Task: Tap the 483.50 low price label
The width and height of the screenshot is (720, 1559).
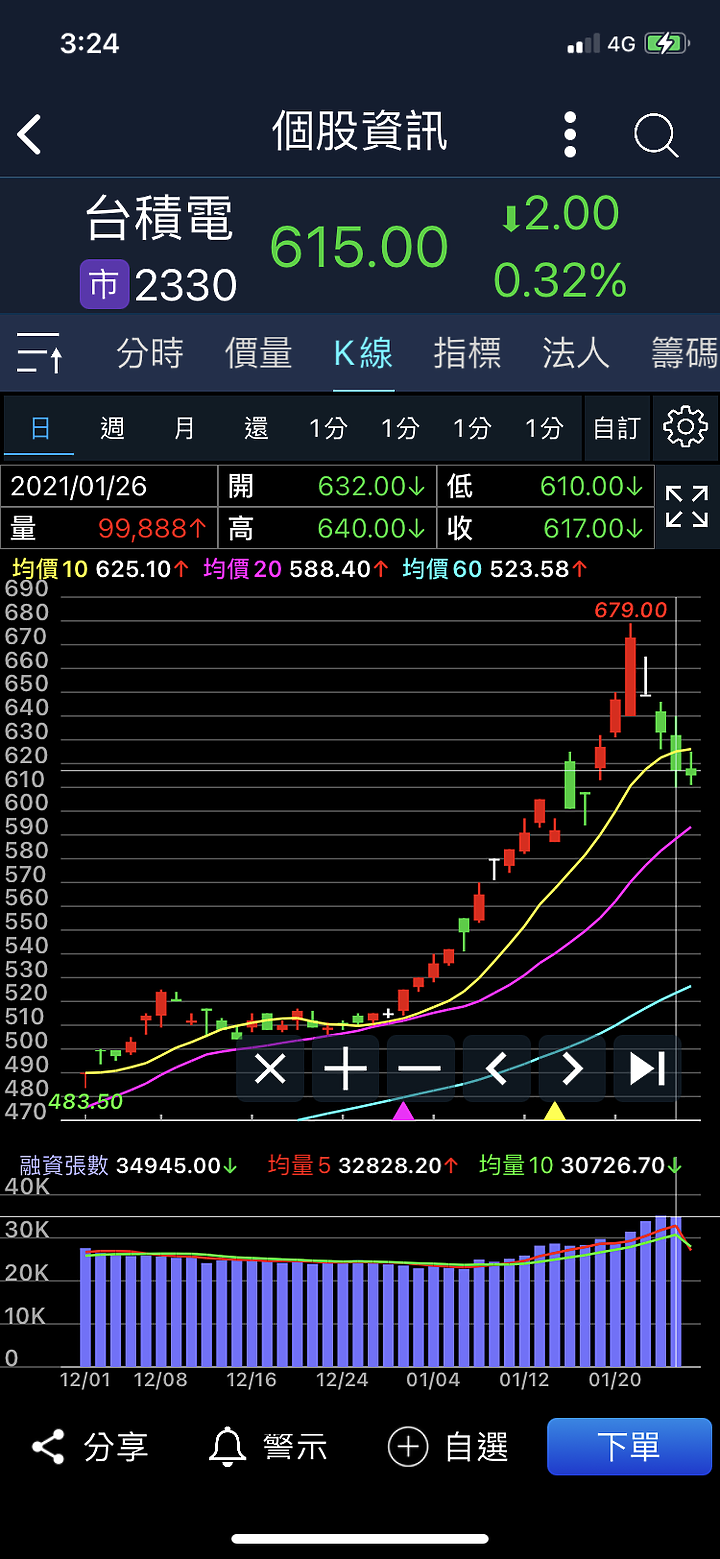Action: [x=85, y=1101]
